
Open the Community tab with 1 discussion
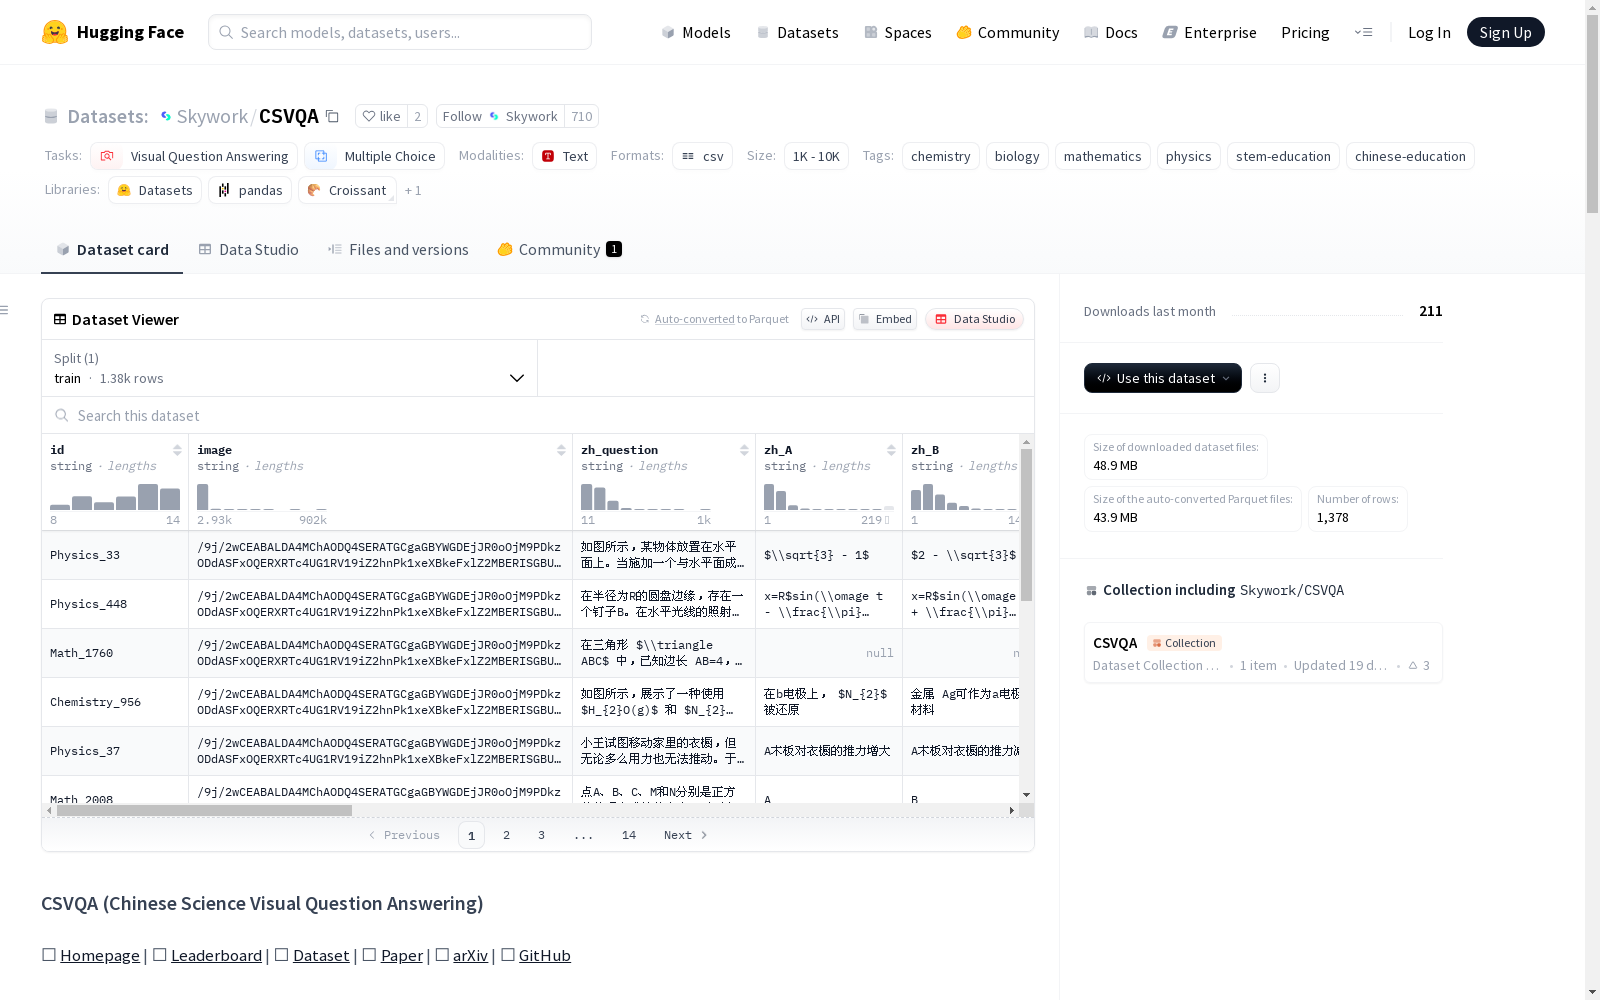click(560, 250)
